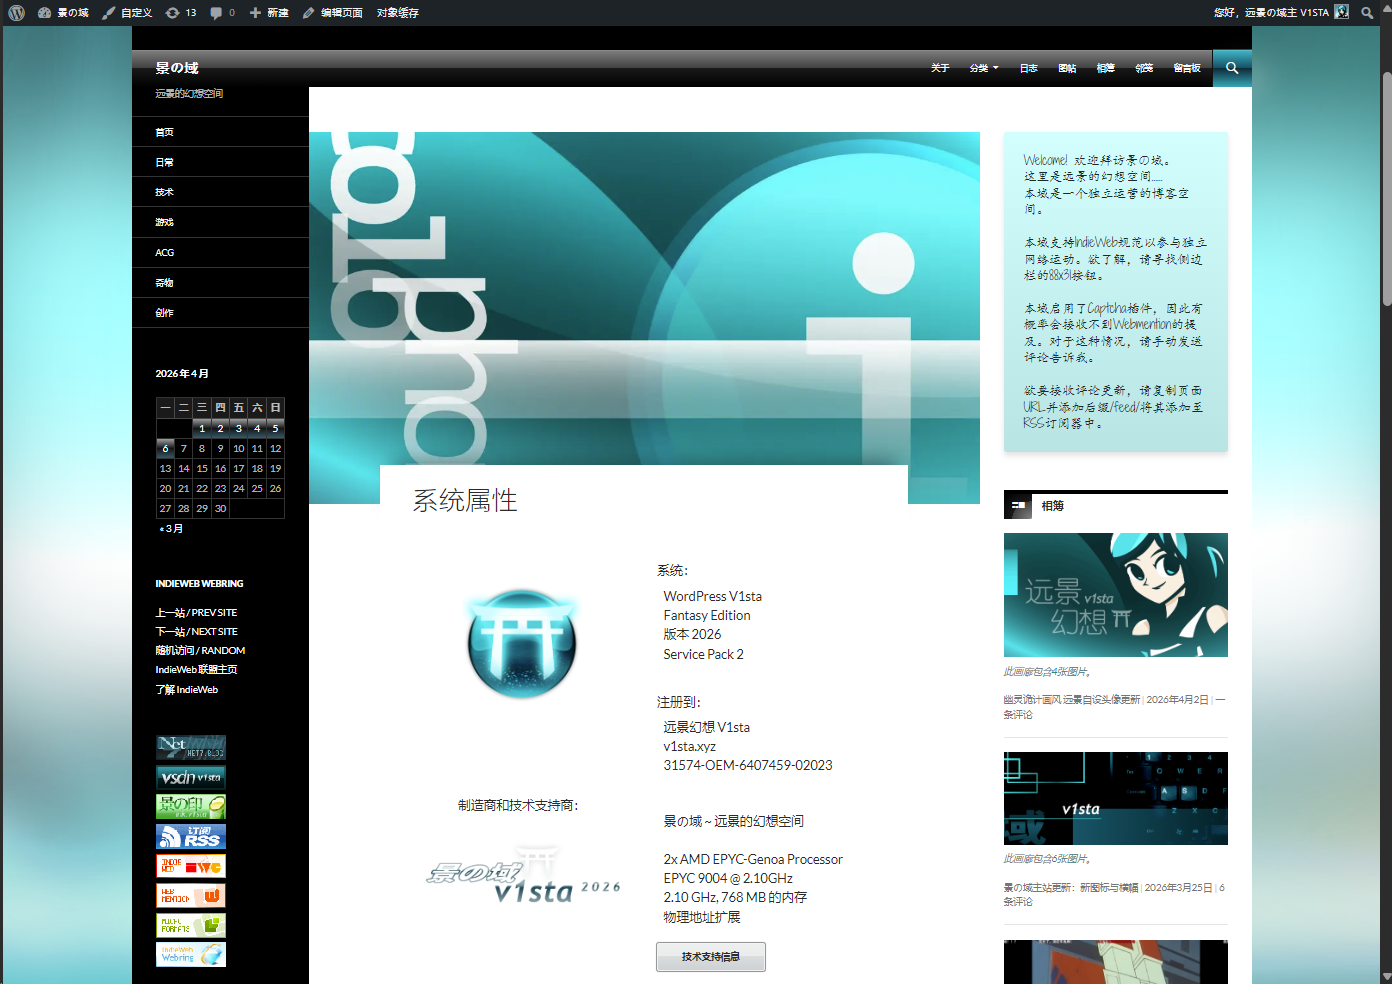Go to previous month 3月 in calendar
Screen dimensions: 1392x984
click(x=172, y=529)
